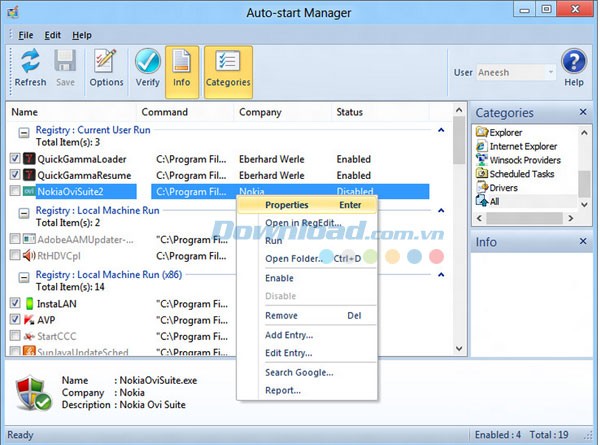Select Internet Explorer category icon
Screen dimensions: 600x445
(482, 146)
